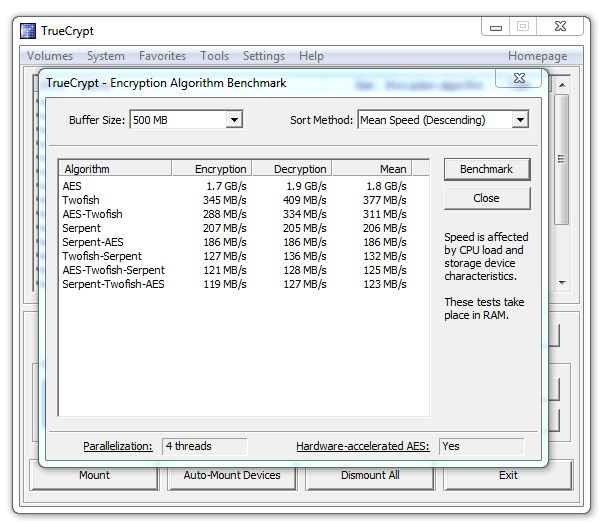Image resolution: width=604 pixels, height=525 pixels.
Task: Sort by Algorithm column header
Action: click(x=115, y=169)
